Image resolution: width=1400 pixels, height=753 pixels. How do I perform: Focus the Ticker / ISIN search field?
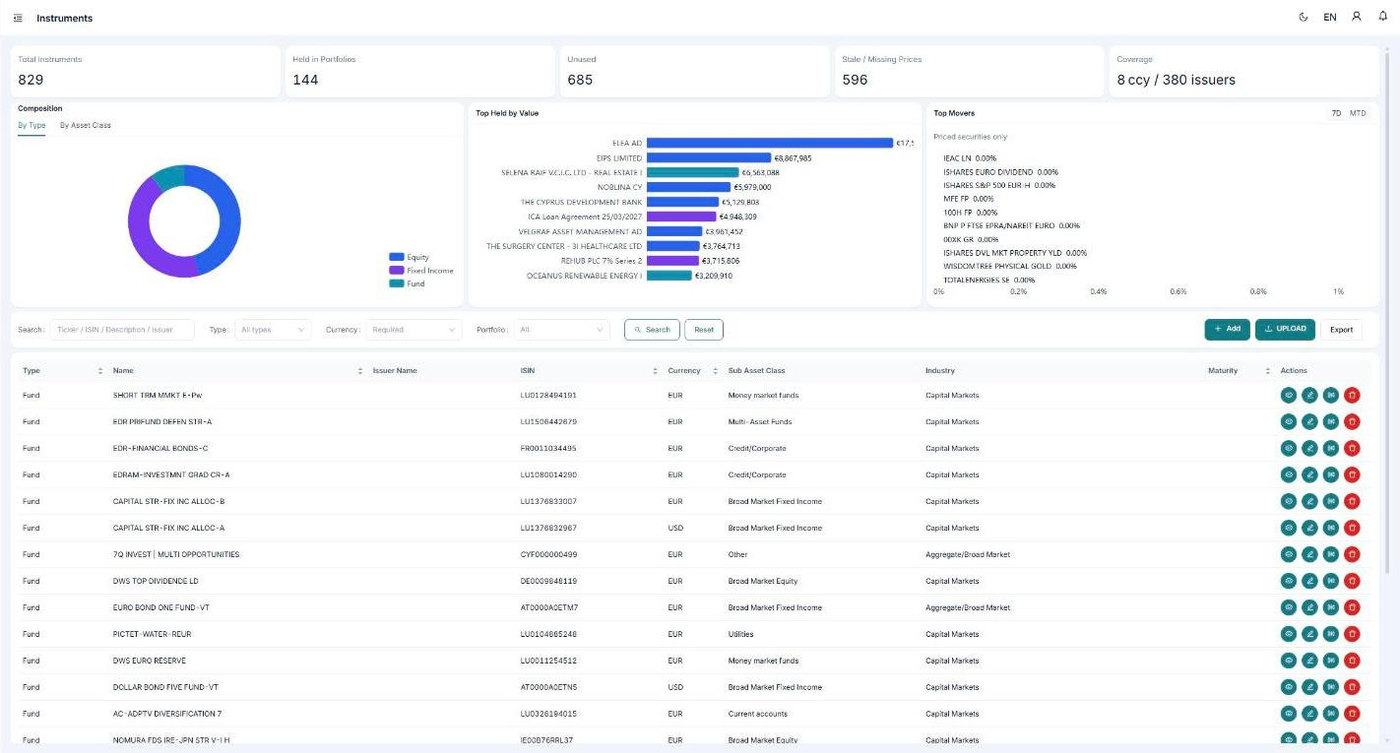tap(122, 329)
